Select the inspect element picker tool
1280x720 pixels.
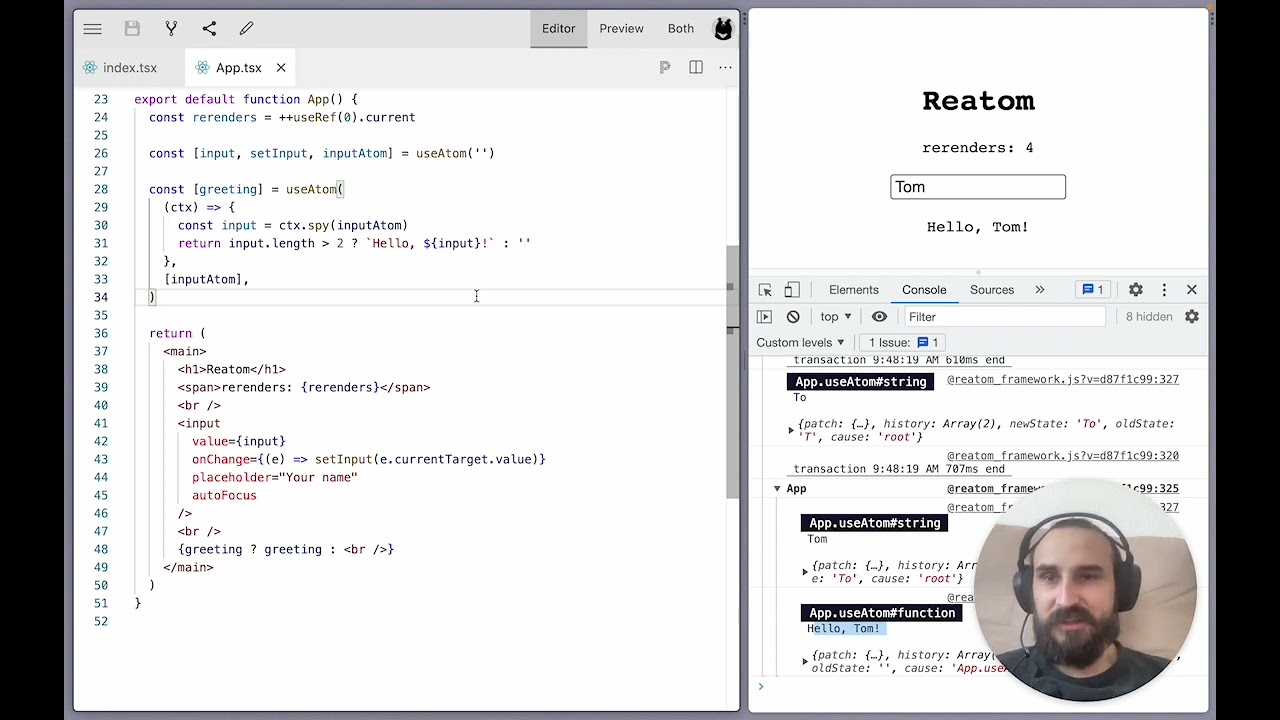(x=765, y=290)
